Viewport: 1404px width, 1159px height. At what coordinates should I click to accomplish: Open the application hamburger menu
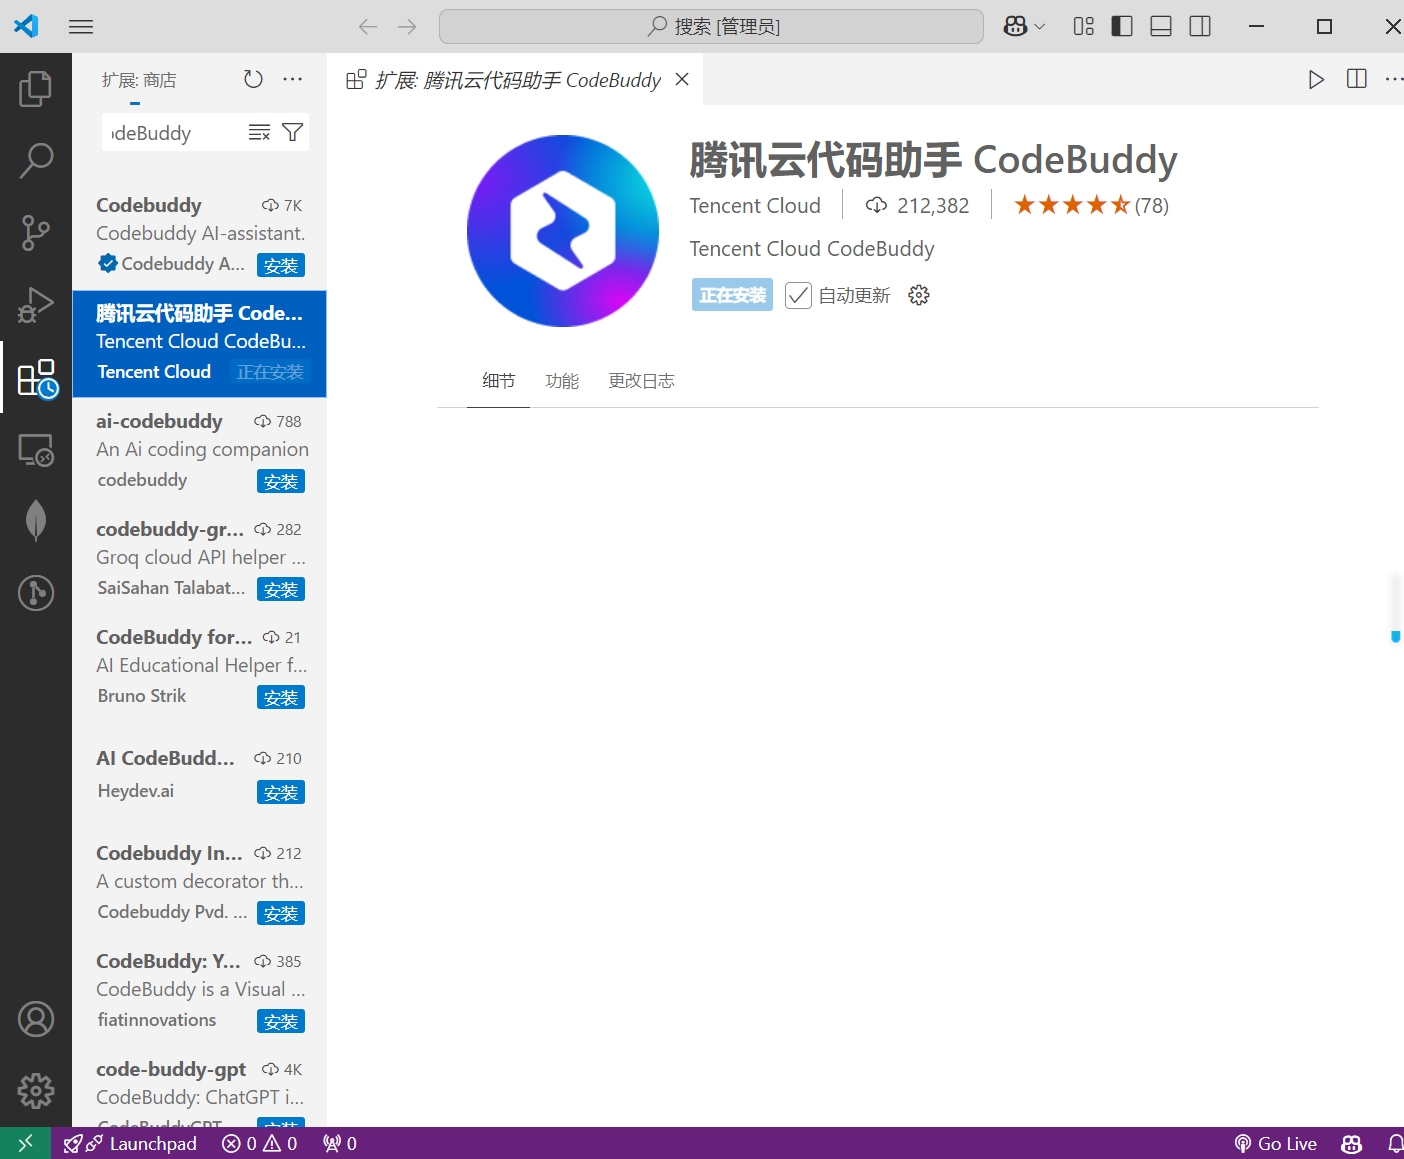pos(81,27)
